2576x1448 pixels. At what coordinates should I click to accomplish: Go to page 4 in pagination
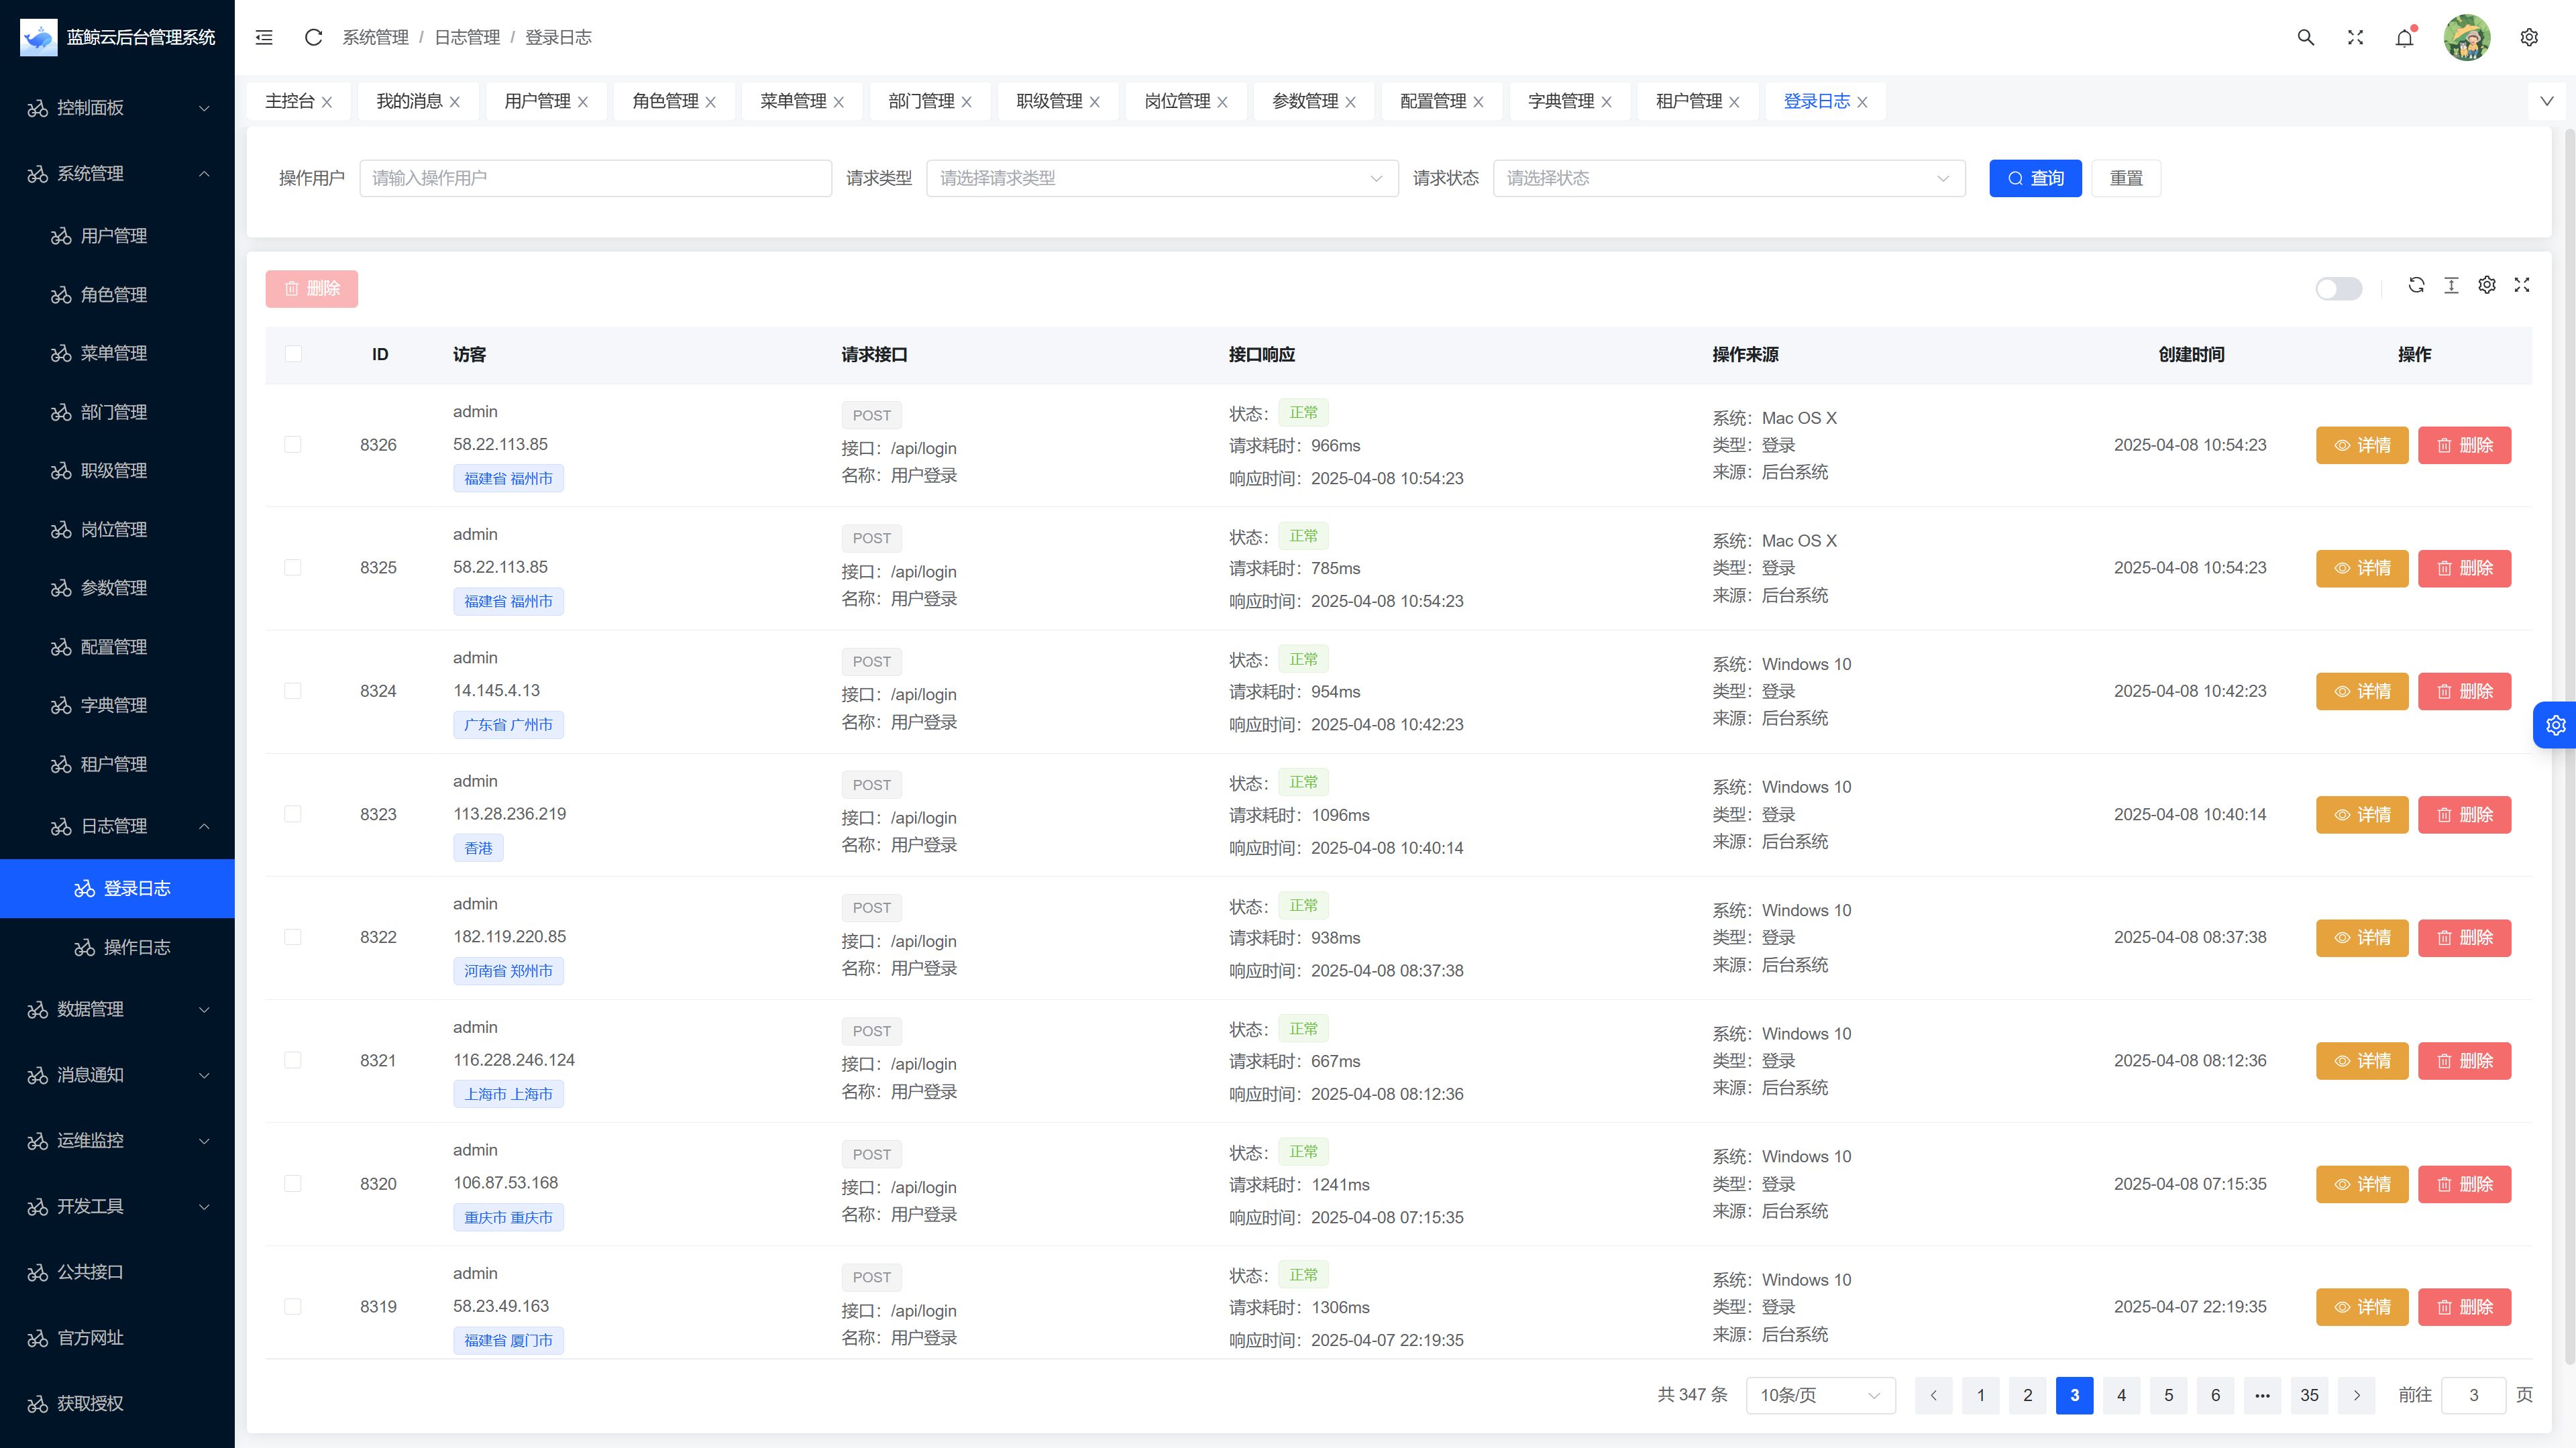point(2121,1395)
